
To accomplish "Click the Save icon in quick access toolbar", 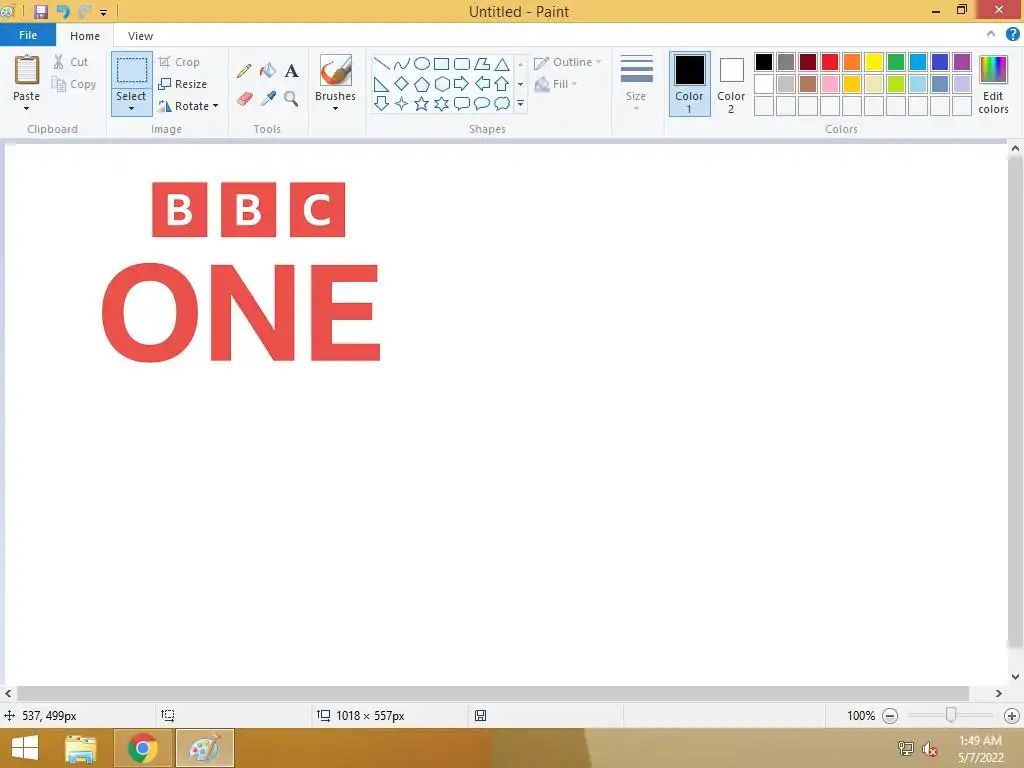I will pos(40,11).
